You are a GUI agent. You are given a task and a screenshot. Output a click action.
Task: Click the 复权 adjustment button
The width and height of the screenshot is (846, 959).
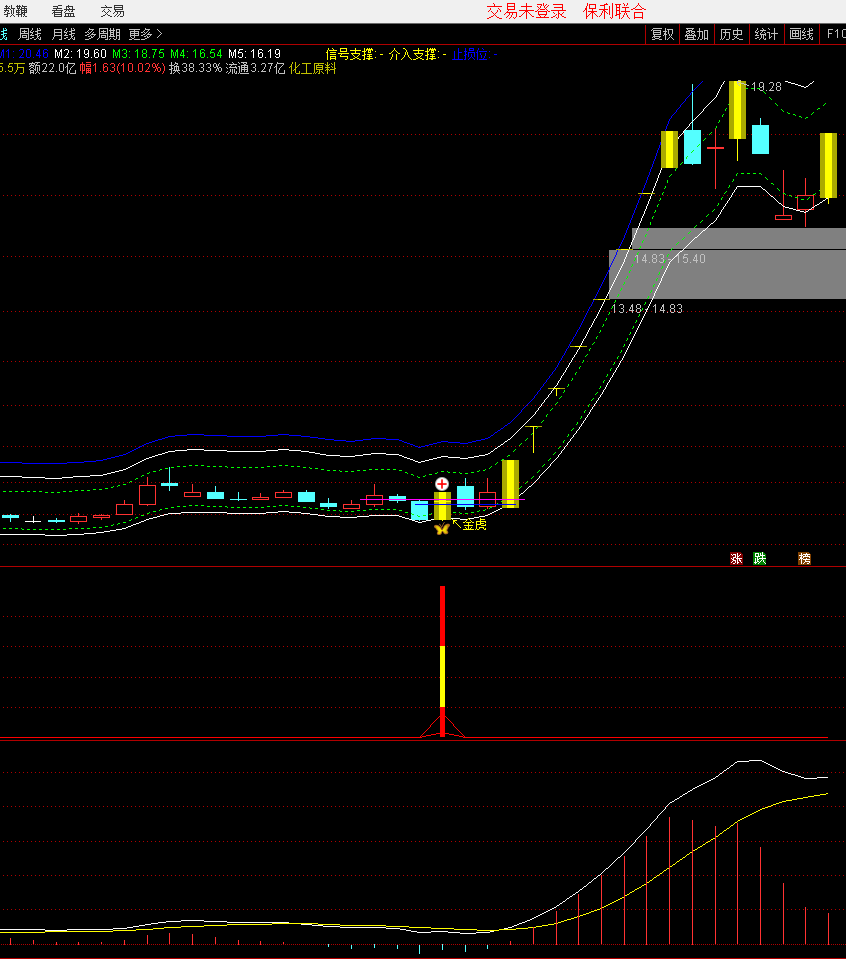point(662,34)
